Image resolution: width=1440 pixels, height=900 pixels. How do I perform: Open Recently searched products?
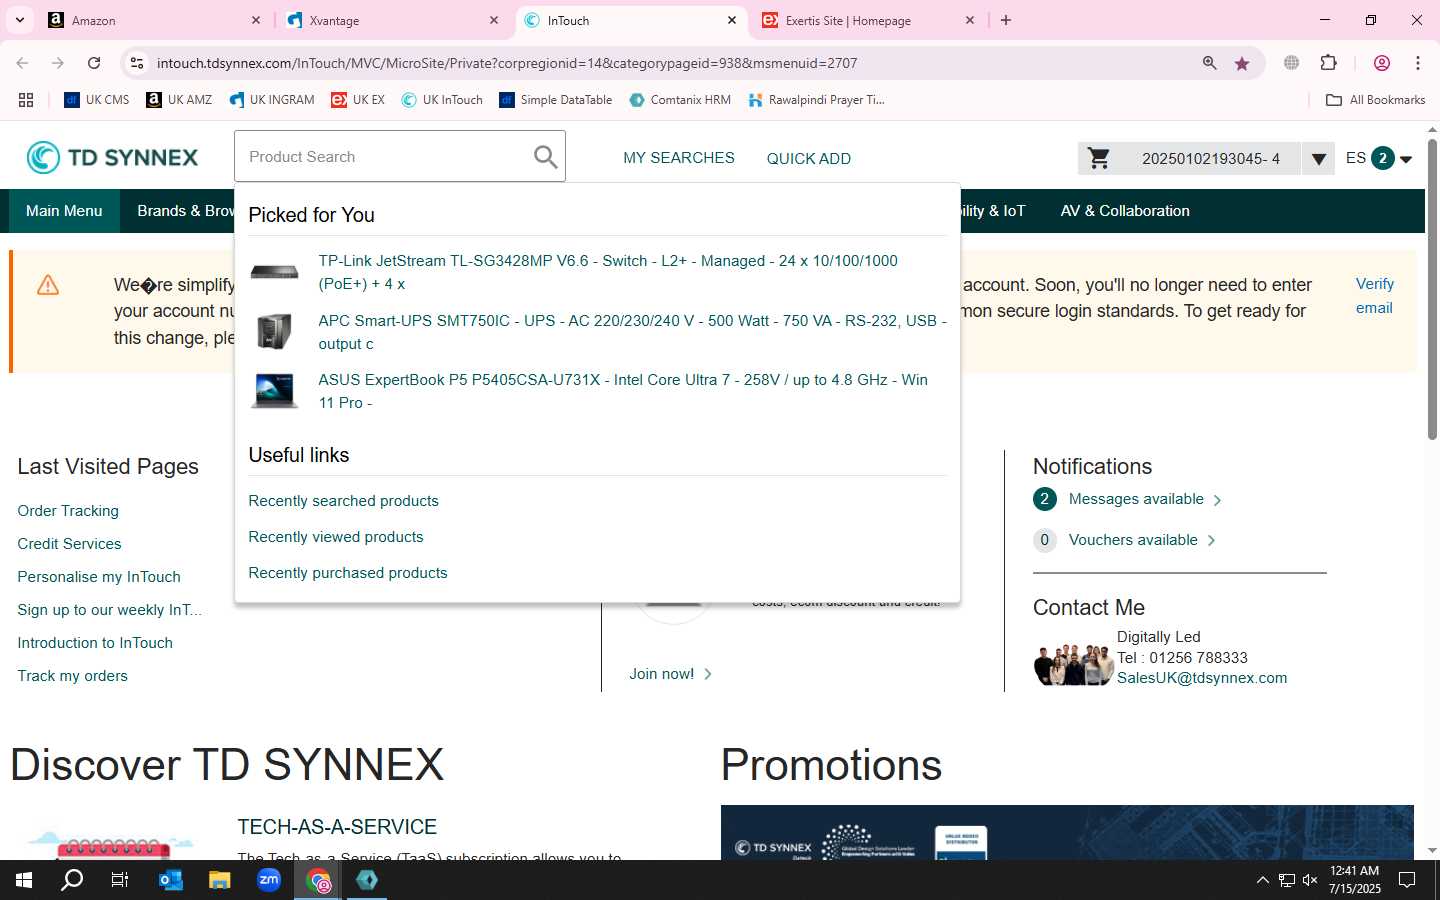click(343, 501)
